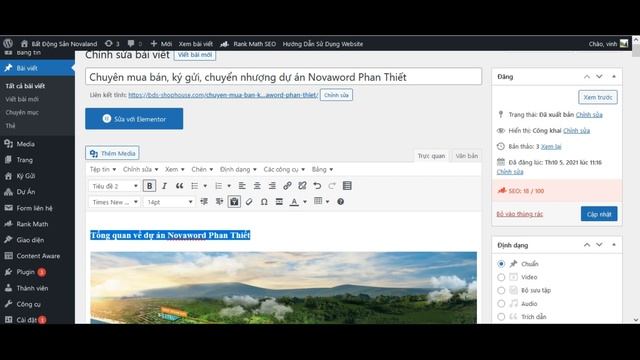Viewport: 640px width, 360px height.
Task: Create a bulleted list
Action: click(195, 186)
